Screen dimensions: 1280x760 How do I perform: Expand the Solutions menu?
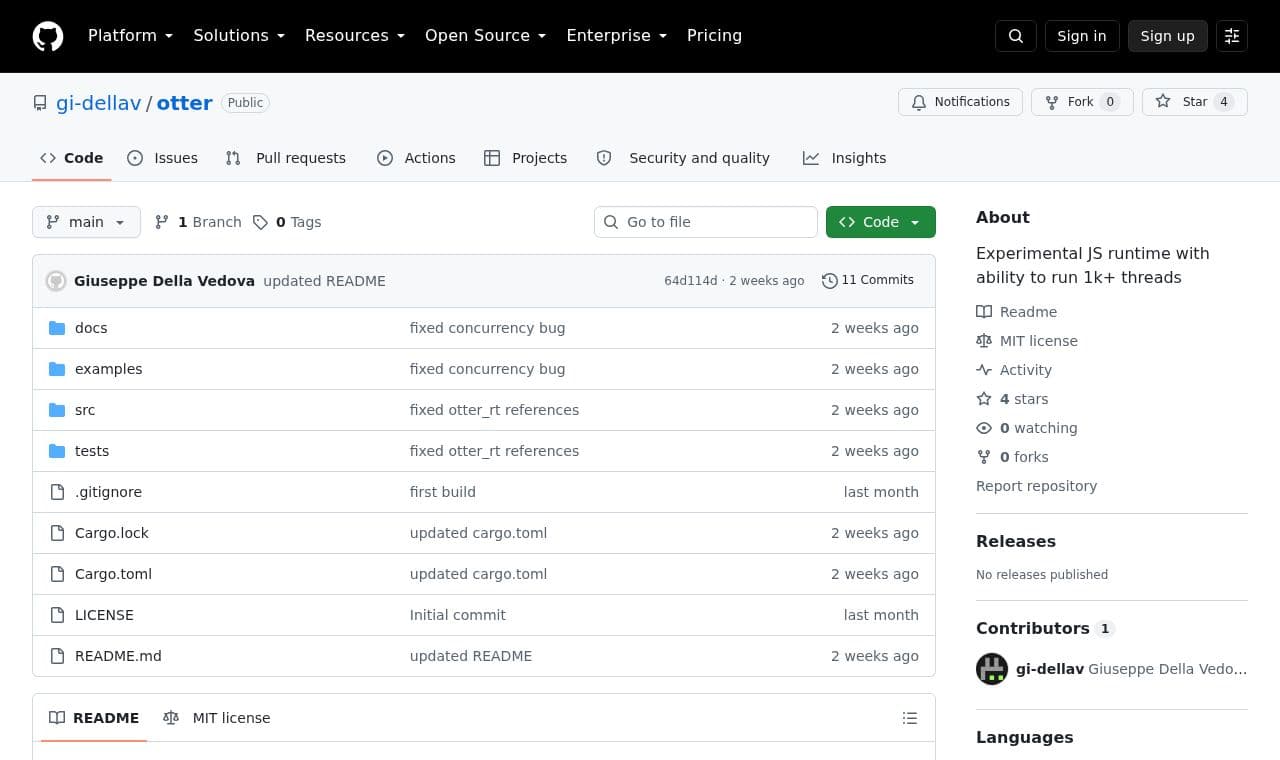pos(239,36)
